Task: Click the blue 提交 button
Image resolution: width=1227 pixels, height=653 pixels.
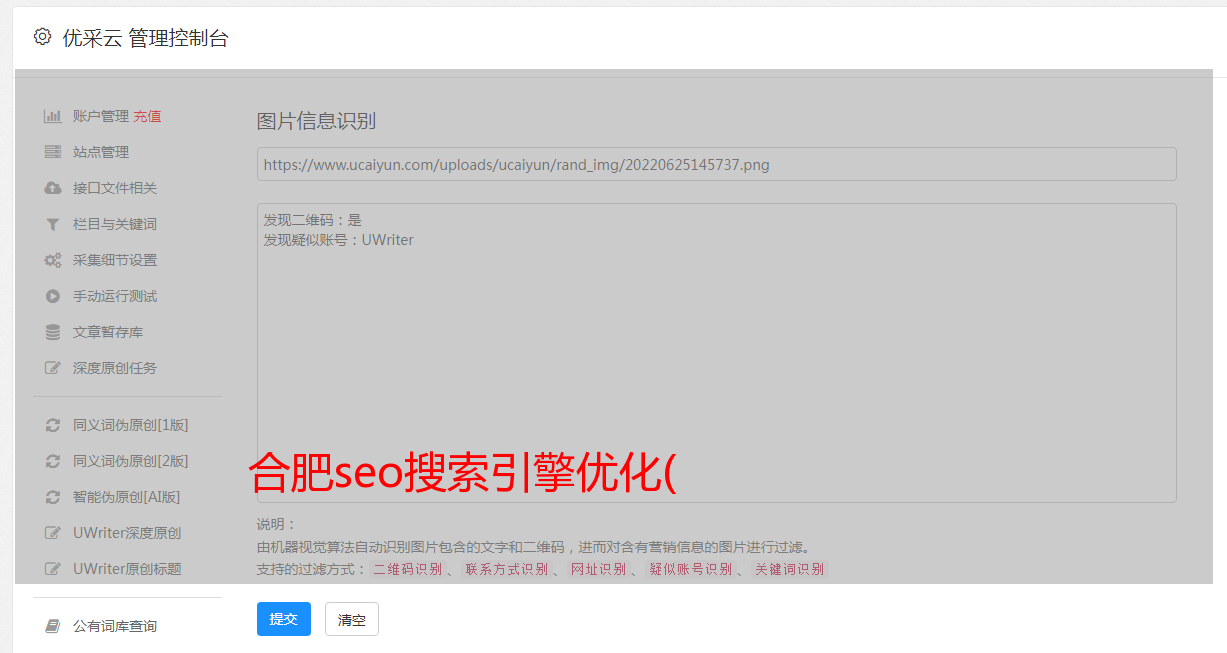Action: click(284, 619)
